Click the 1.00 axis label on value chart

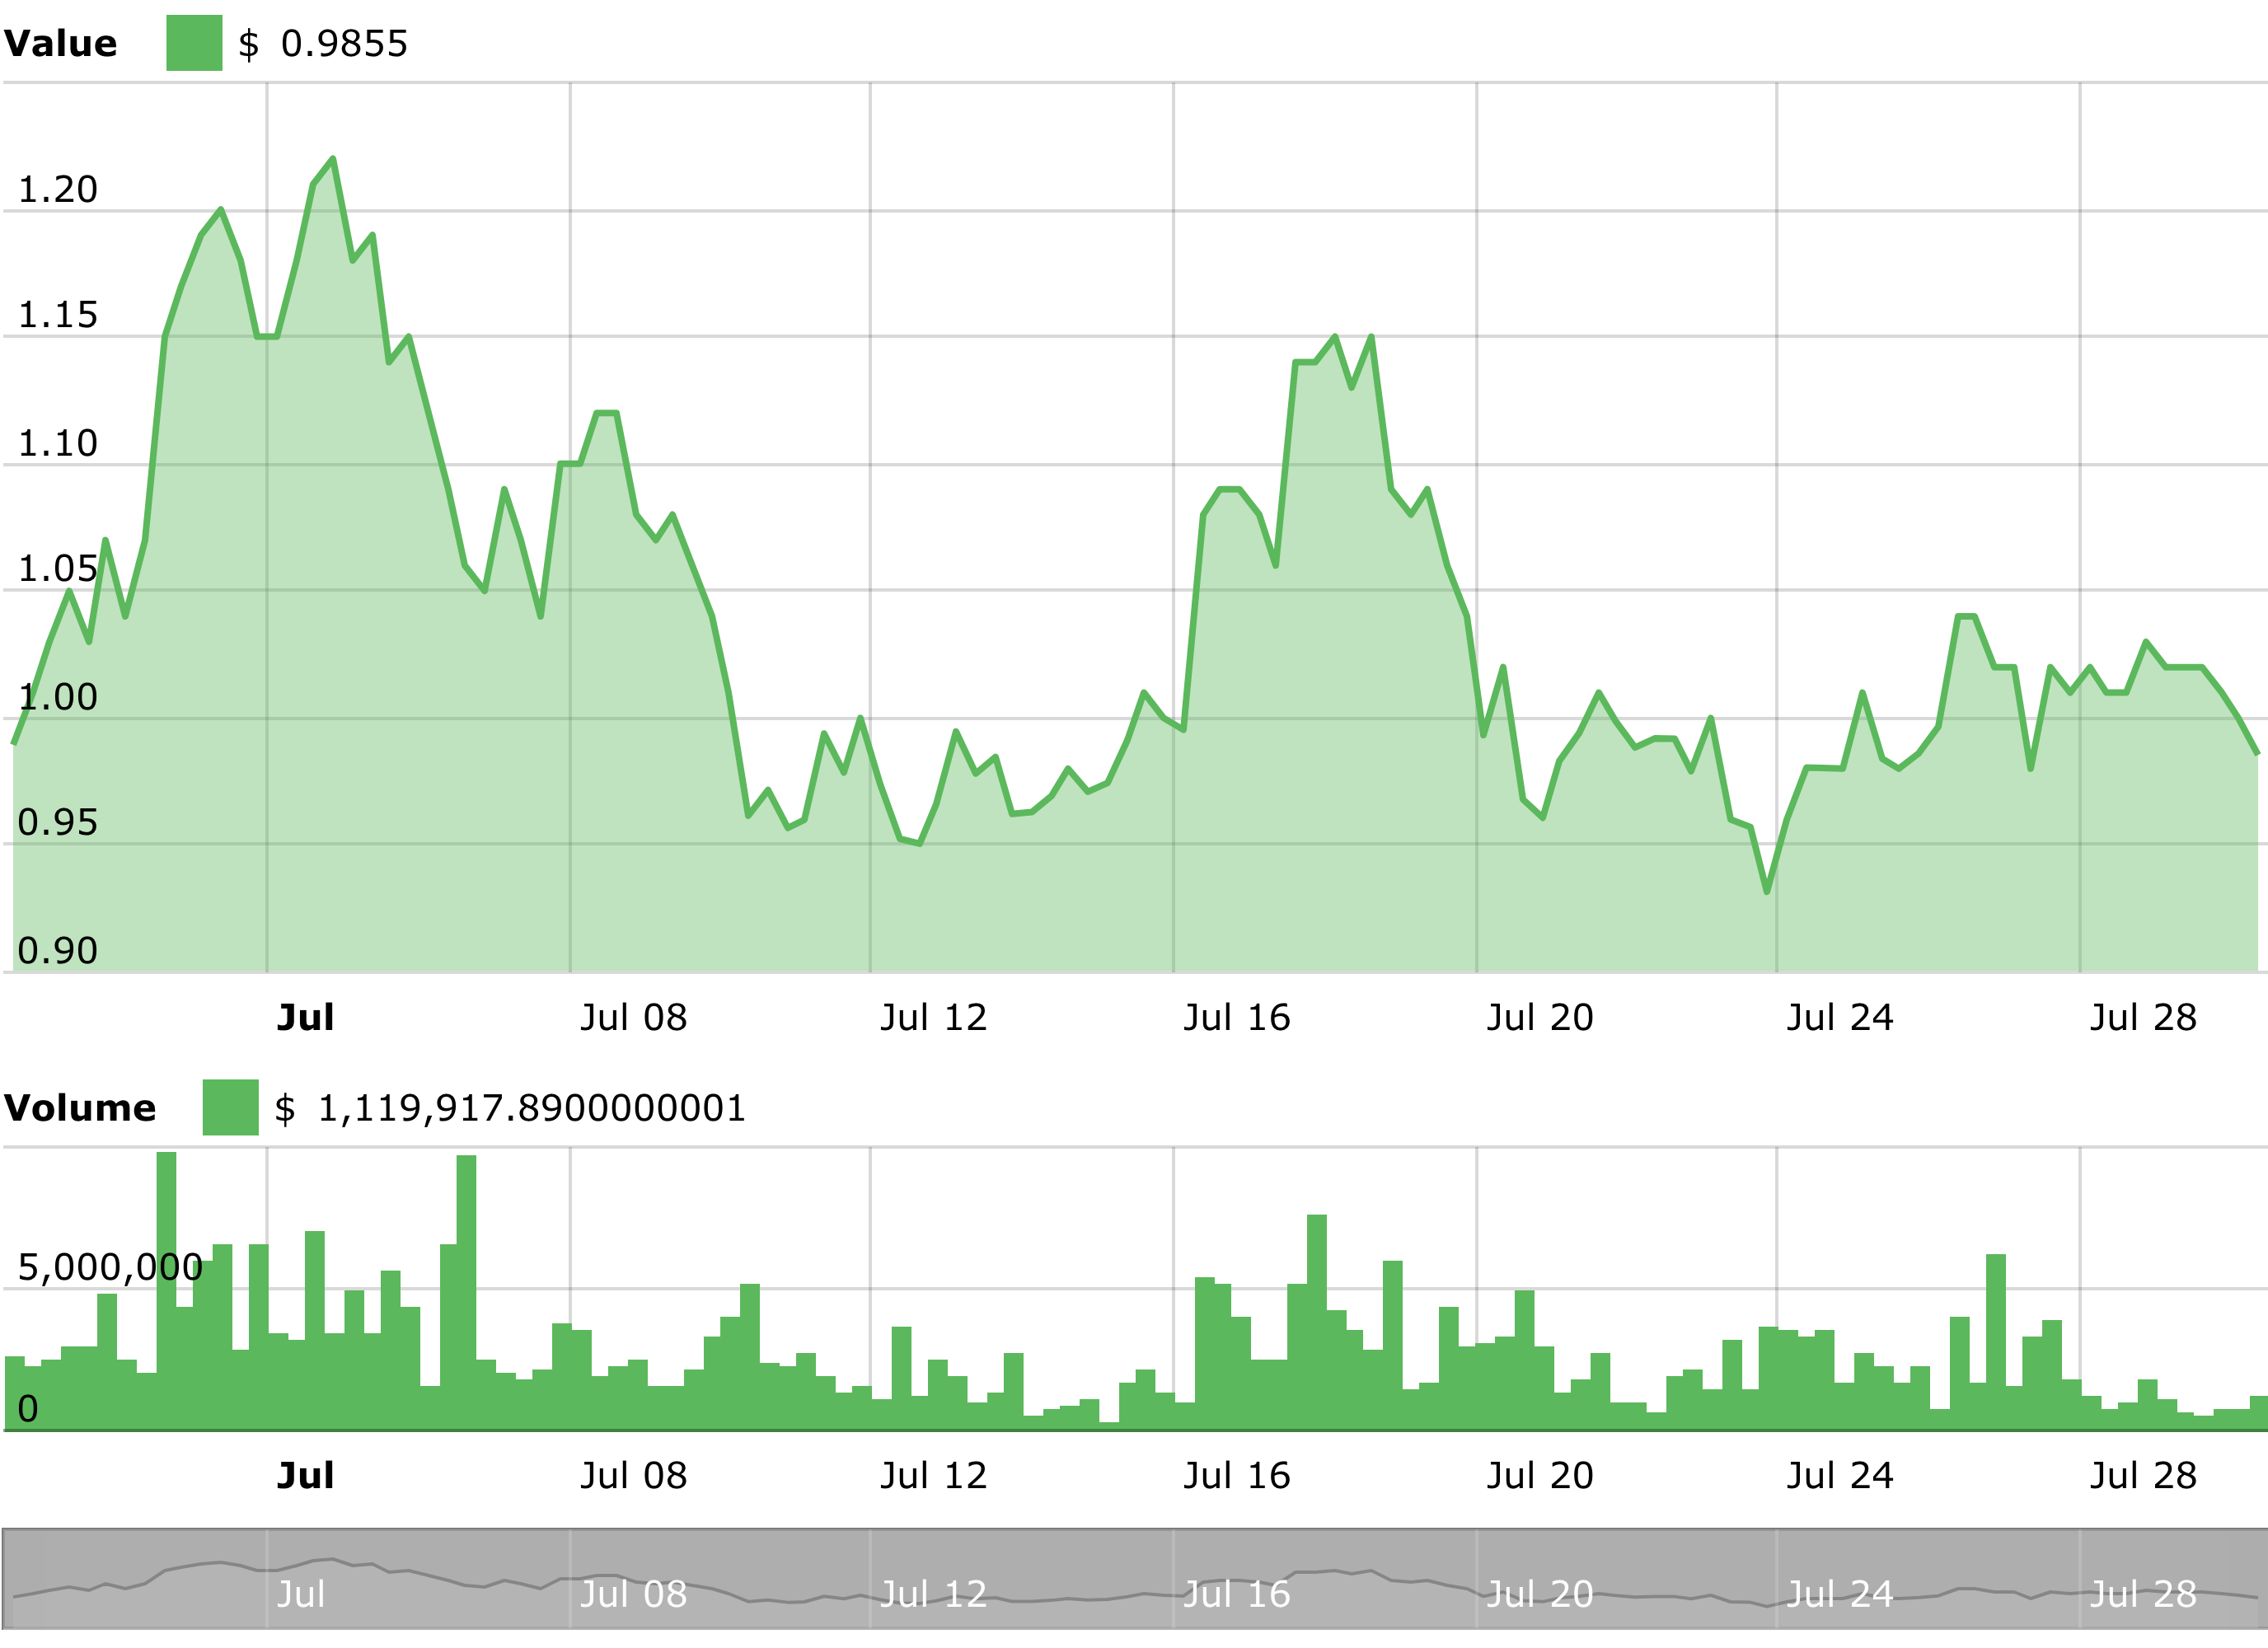click(58, 697)
